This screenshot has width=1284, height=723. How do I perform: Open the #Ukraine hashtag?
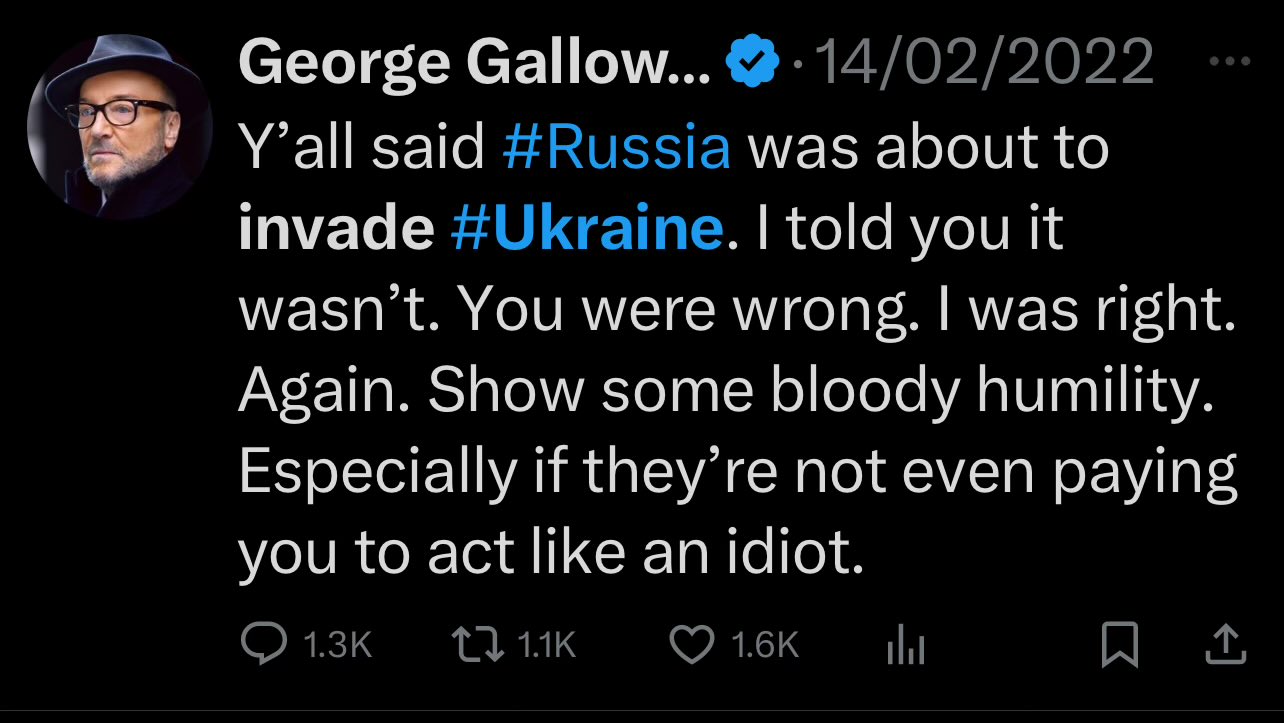[586, 229]
